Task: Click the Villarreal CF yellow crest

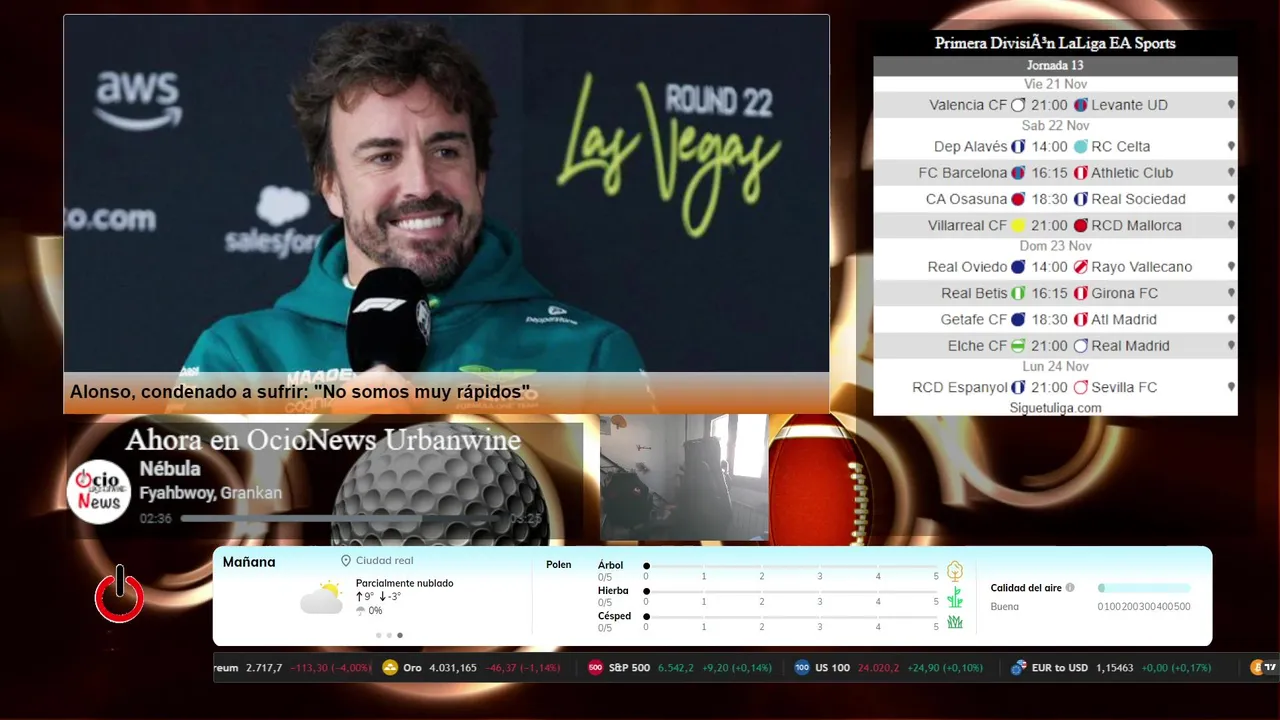Action: [x=1018, y=226]
